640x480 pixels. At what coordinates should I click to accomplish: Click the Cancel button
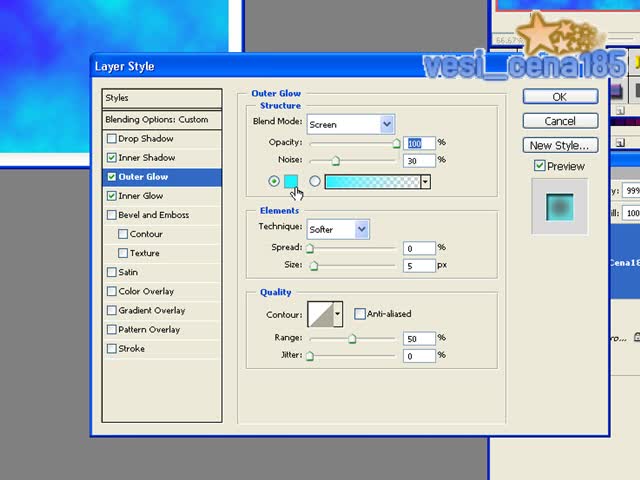[560, 121]
